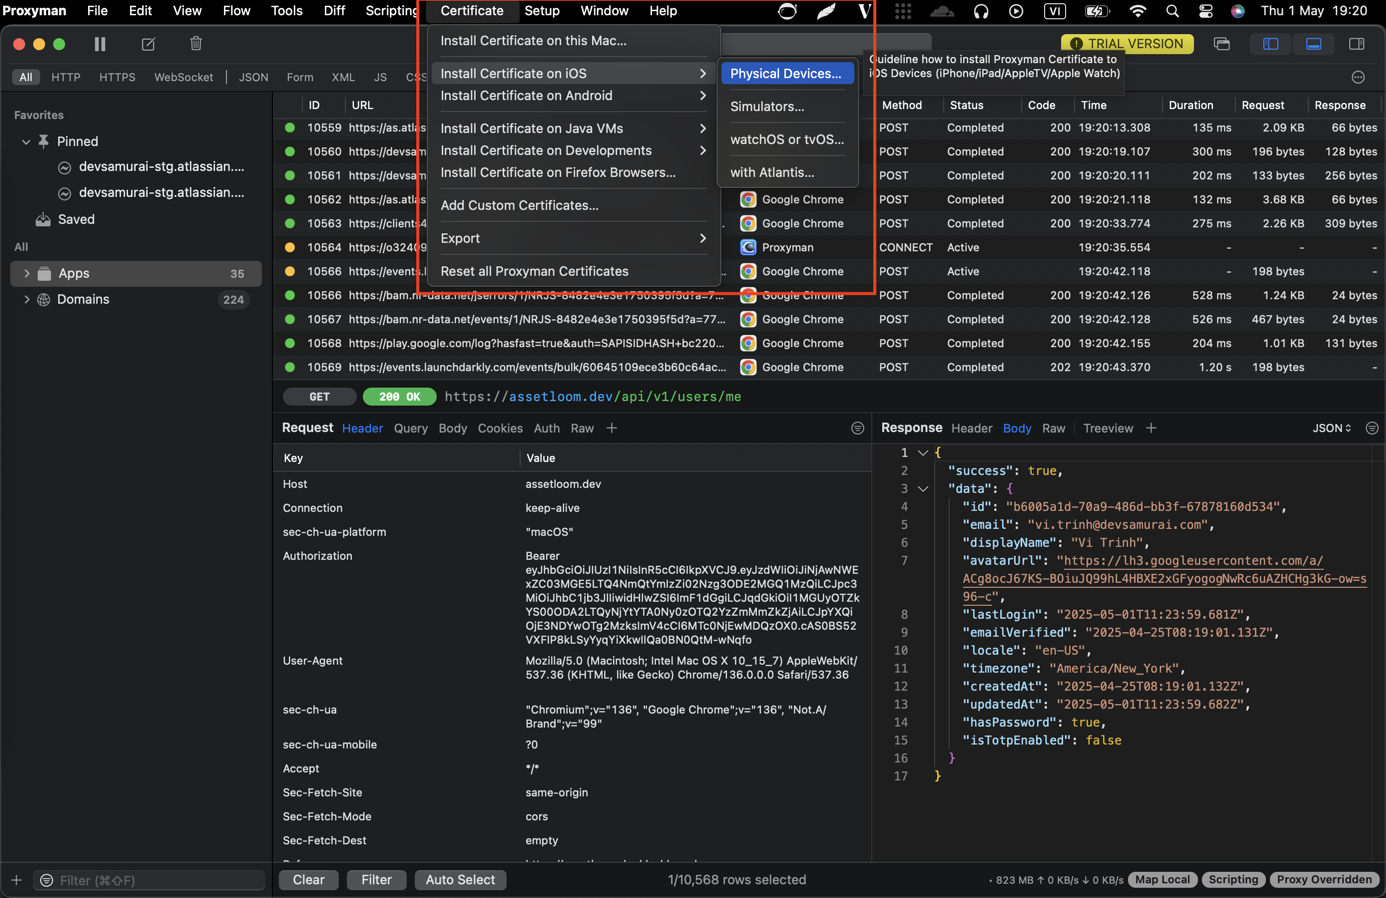This screenshot has width=1386, height=898.
Task: Select request row 10569 launchdarkly
Action: [x=830, y=367]
